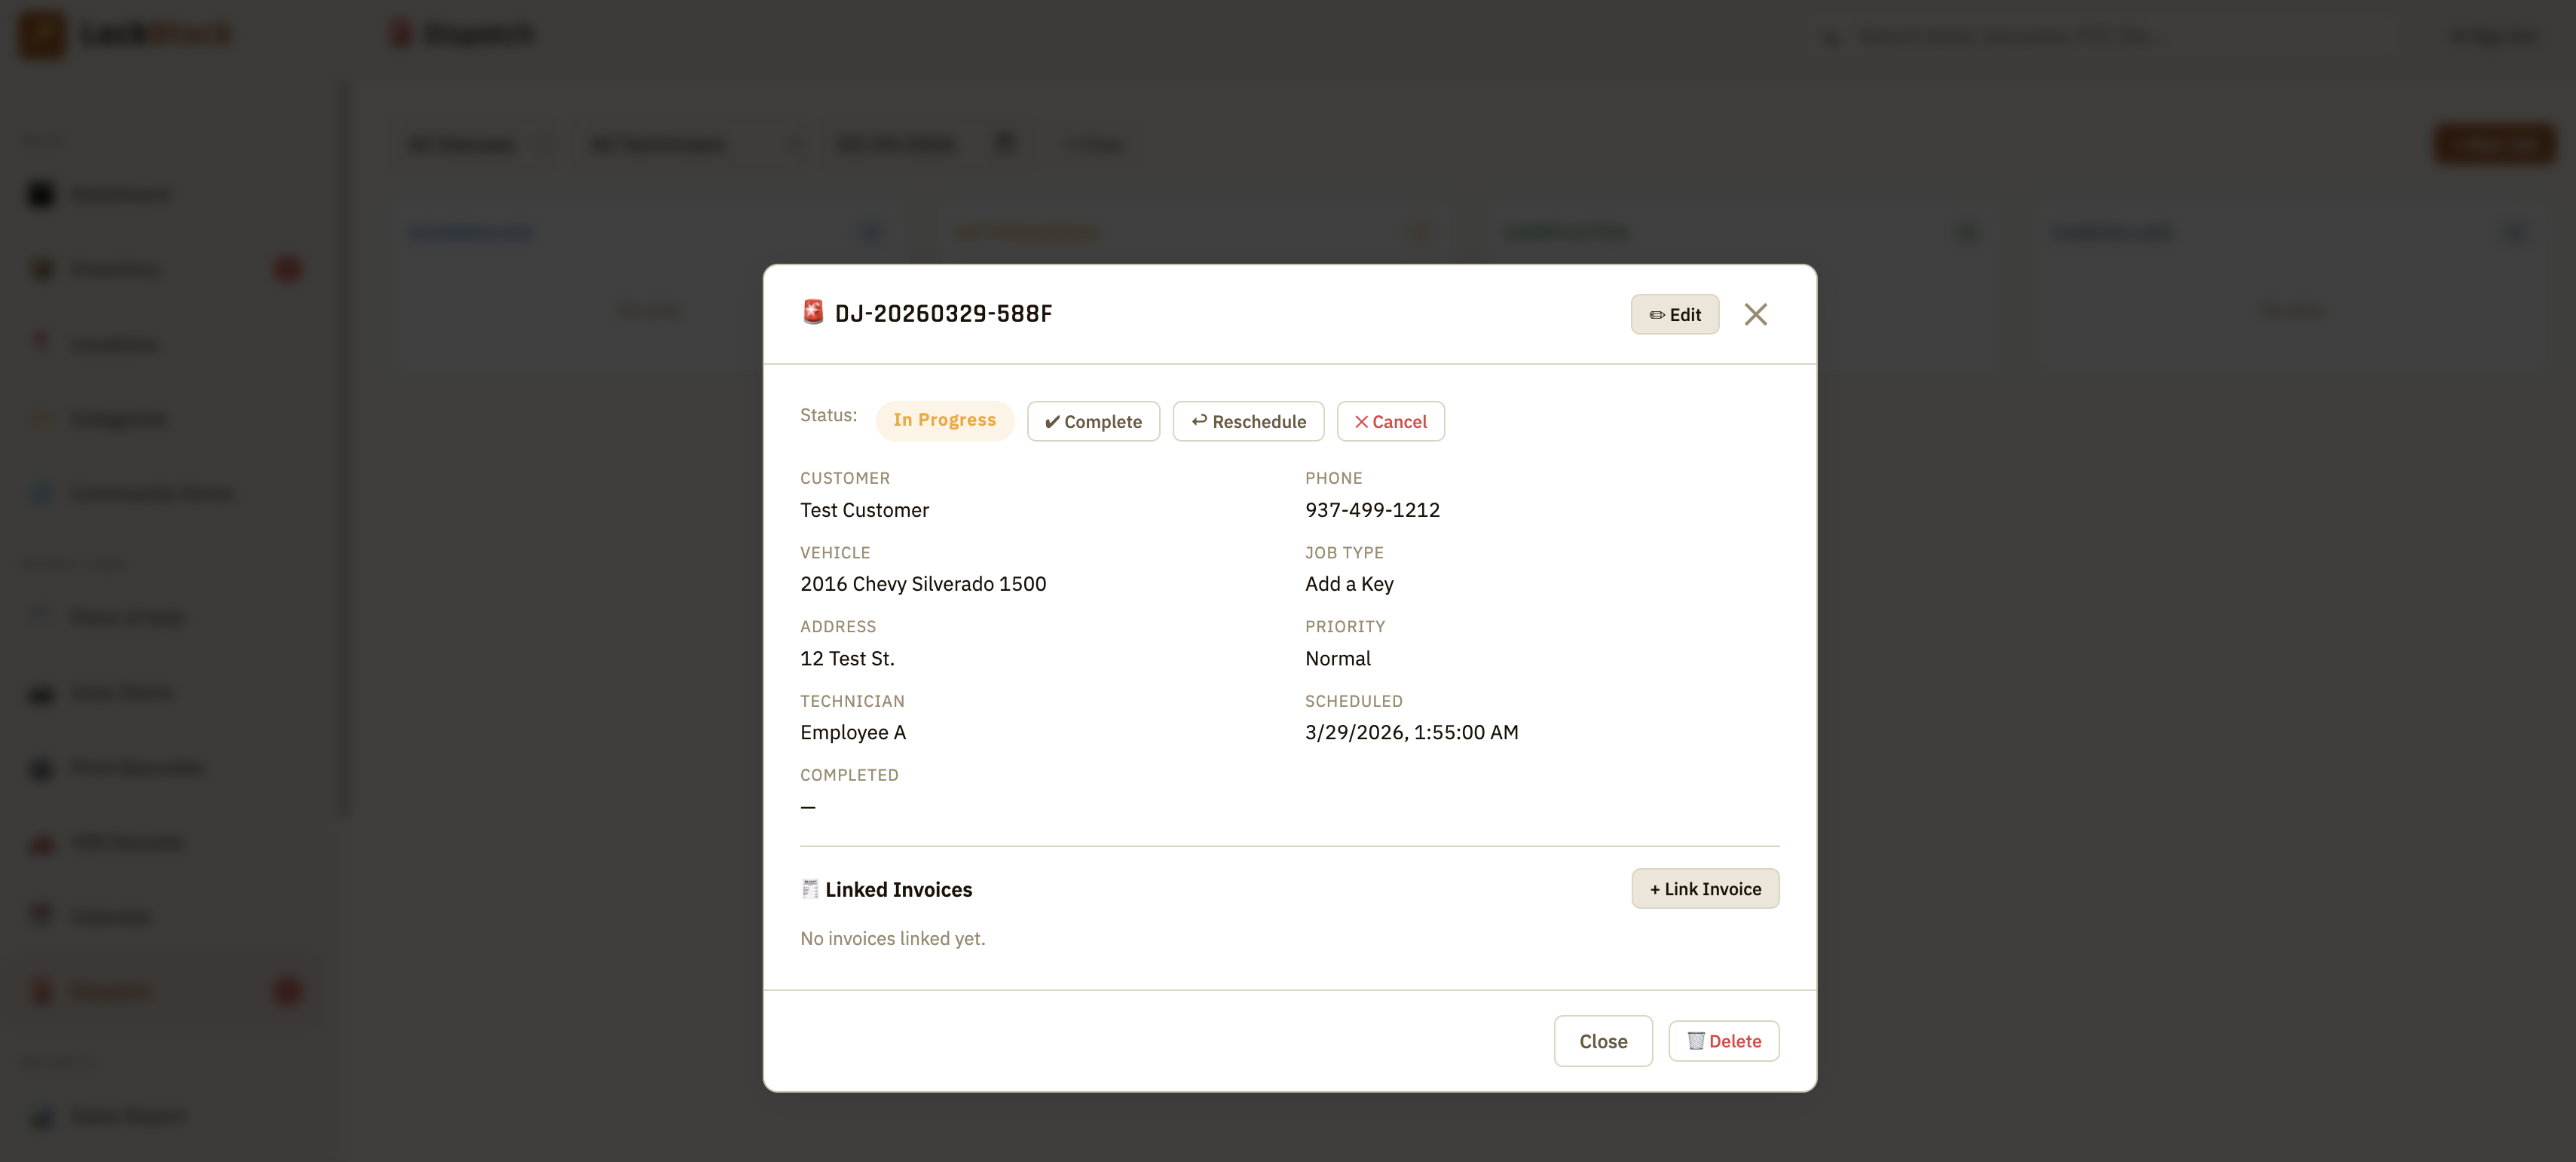
Task: Delete this job with the trash button
Action: coord(1723,1041)
